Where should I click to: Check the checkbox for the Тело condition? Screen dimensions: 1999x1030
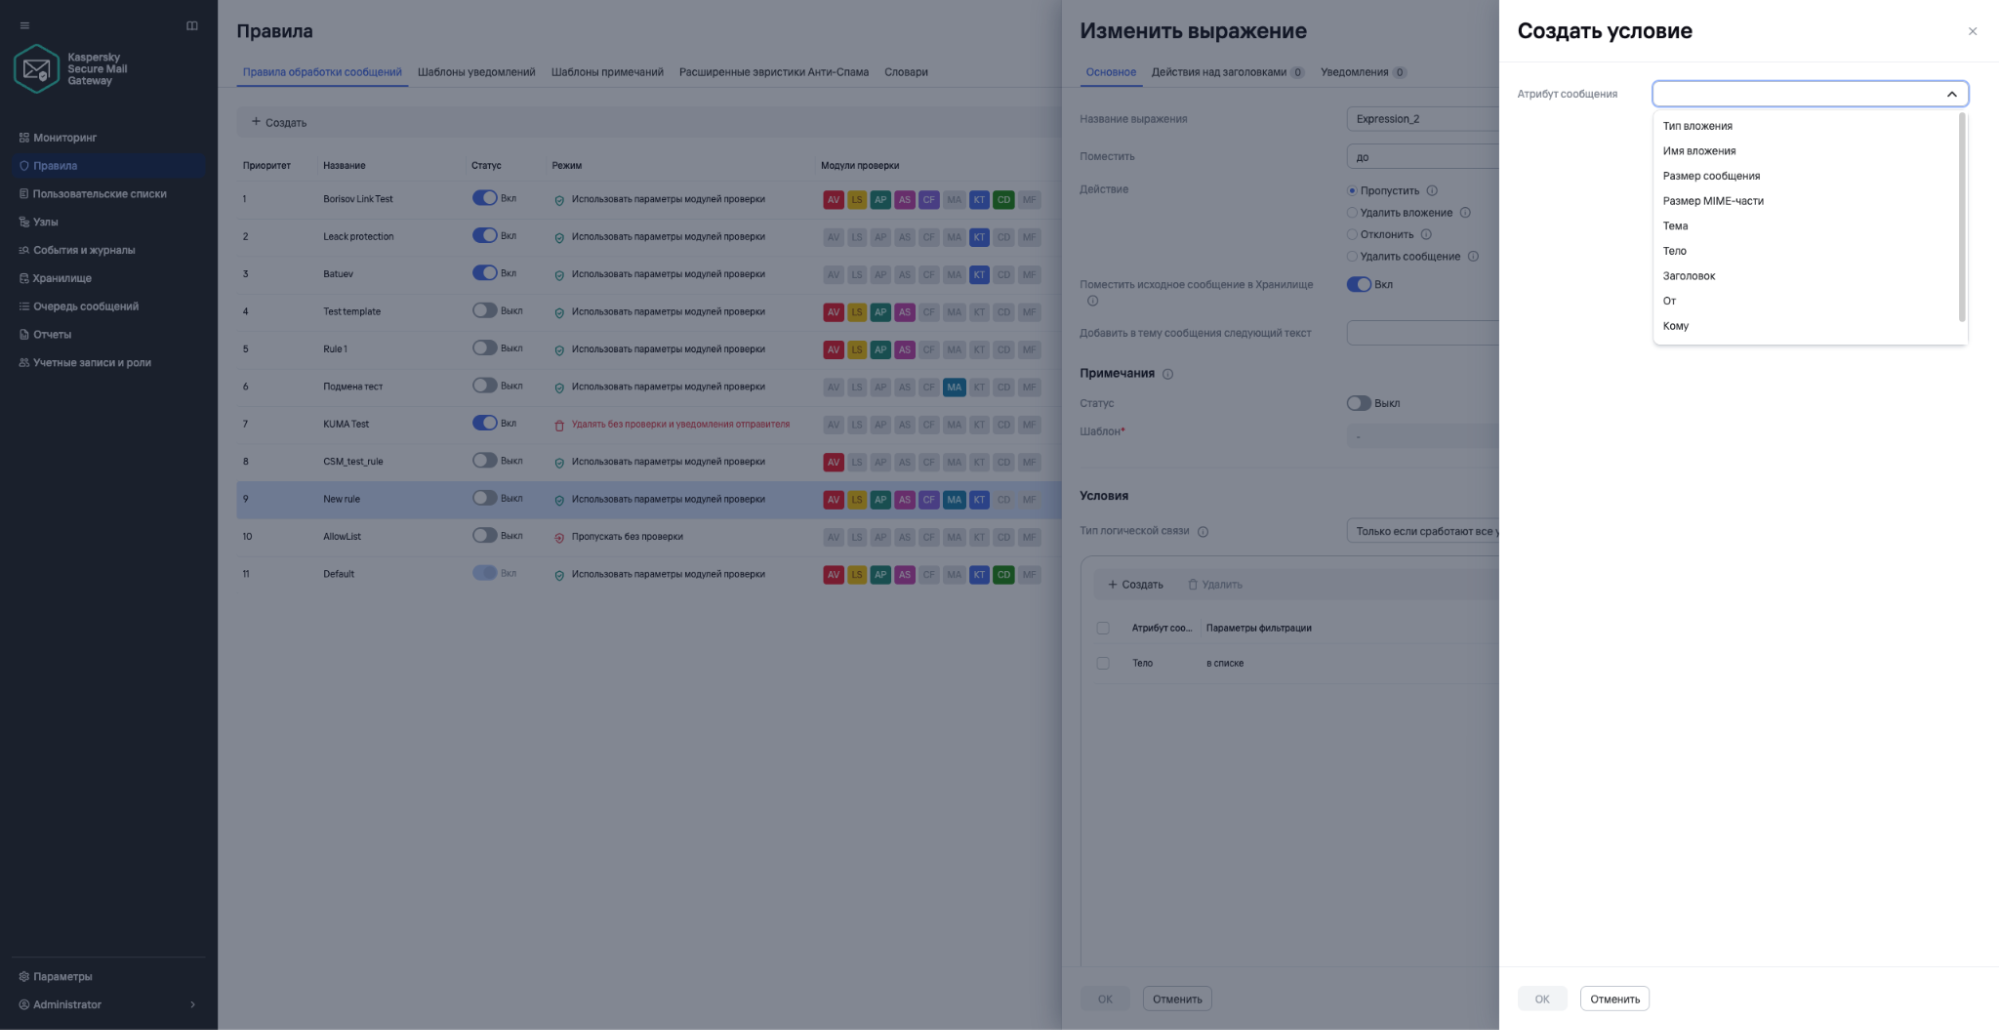click(x=1103, y=663)
